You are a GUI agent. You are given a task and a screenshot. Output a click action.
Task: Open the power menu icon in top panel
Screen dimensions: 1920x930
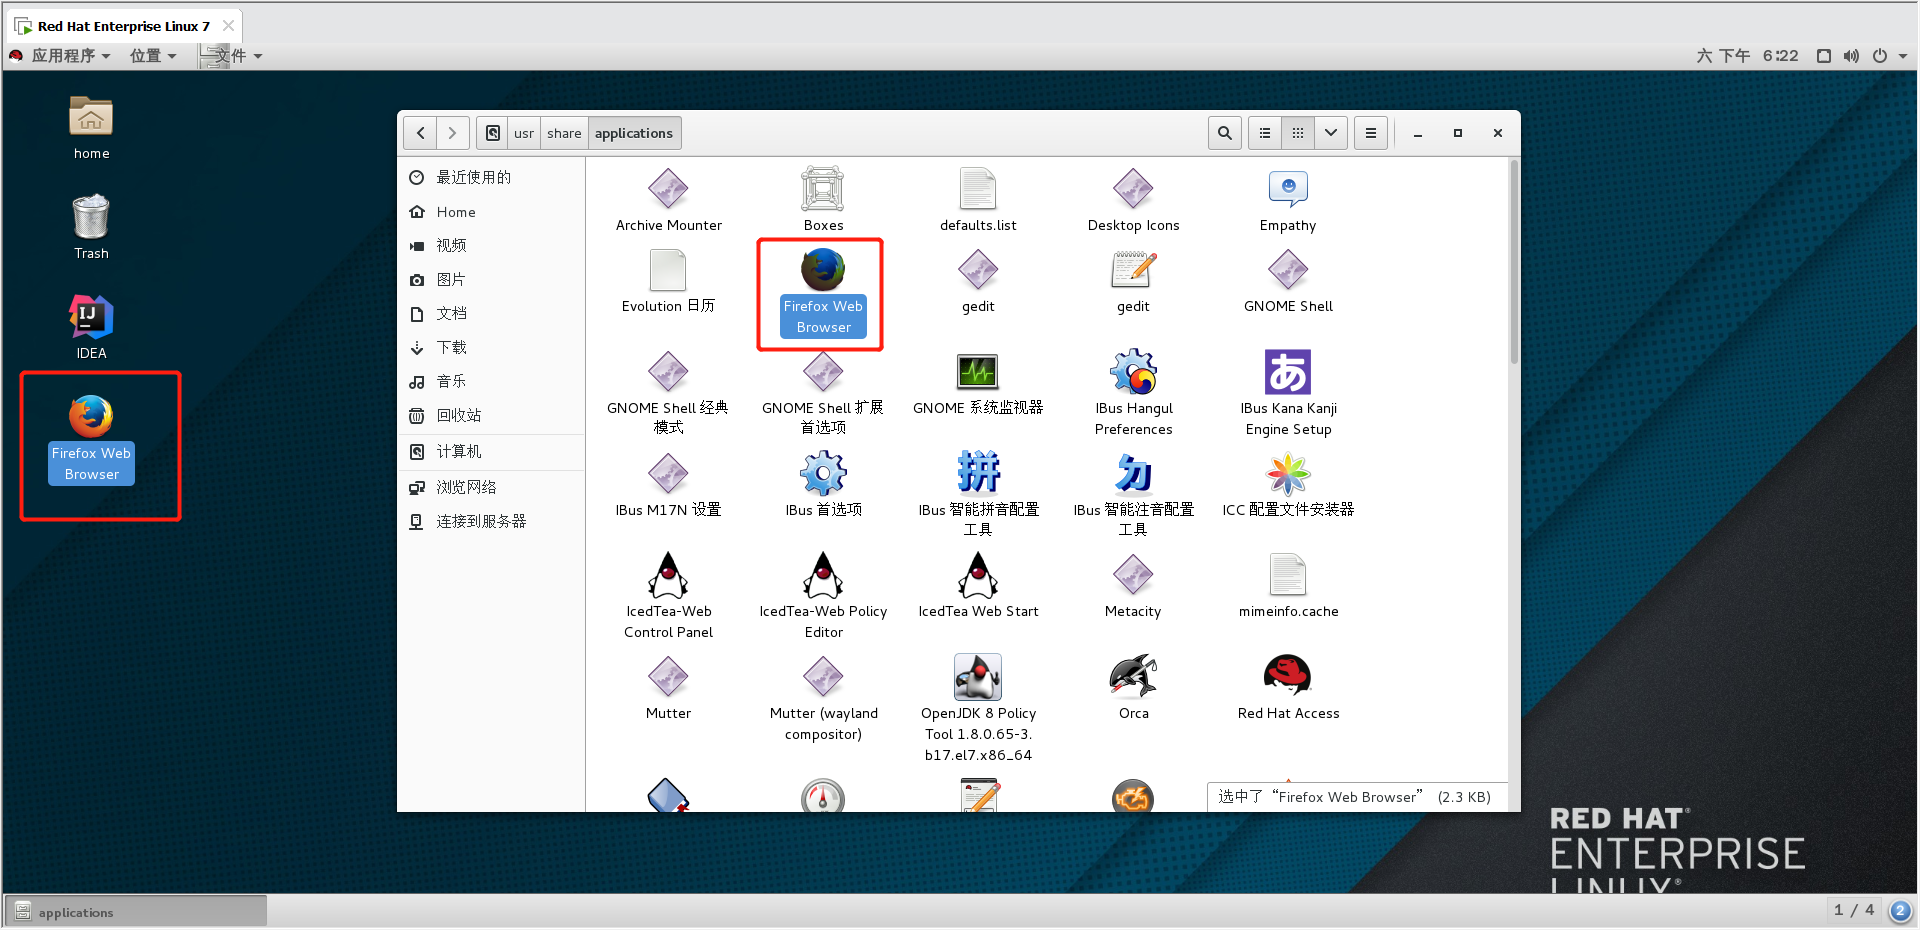(x=1880, y=56)
